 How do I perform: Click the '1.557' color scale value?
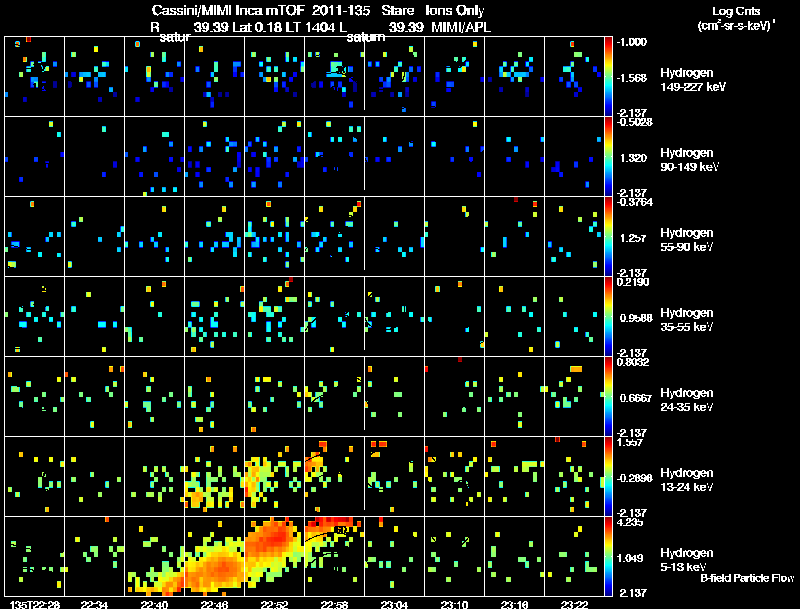(630, 442)
